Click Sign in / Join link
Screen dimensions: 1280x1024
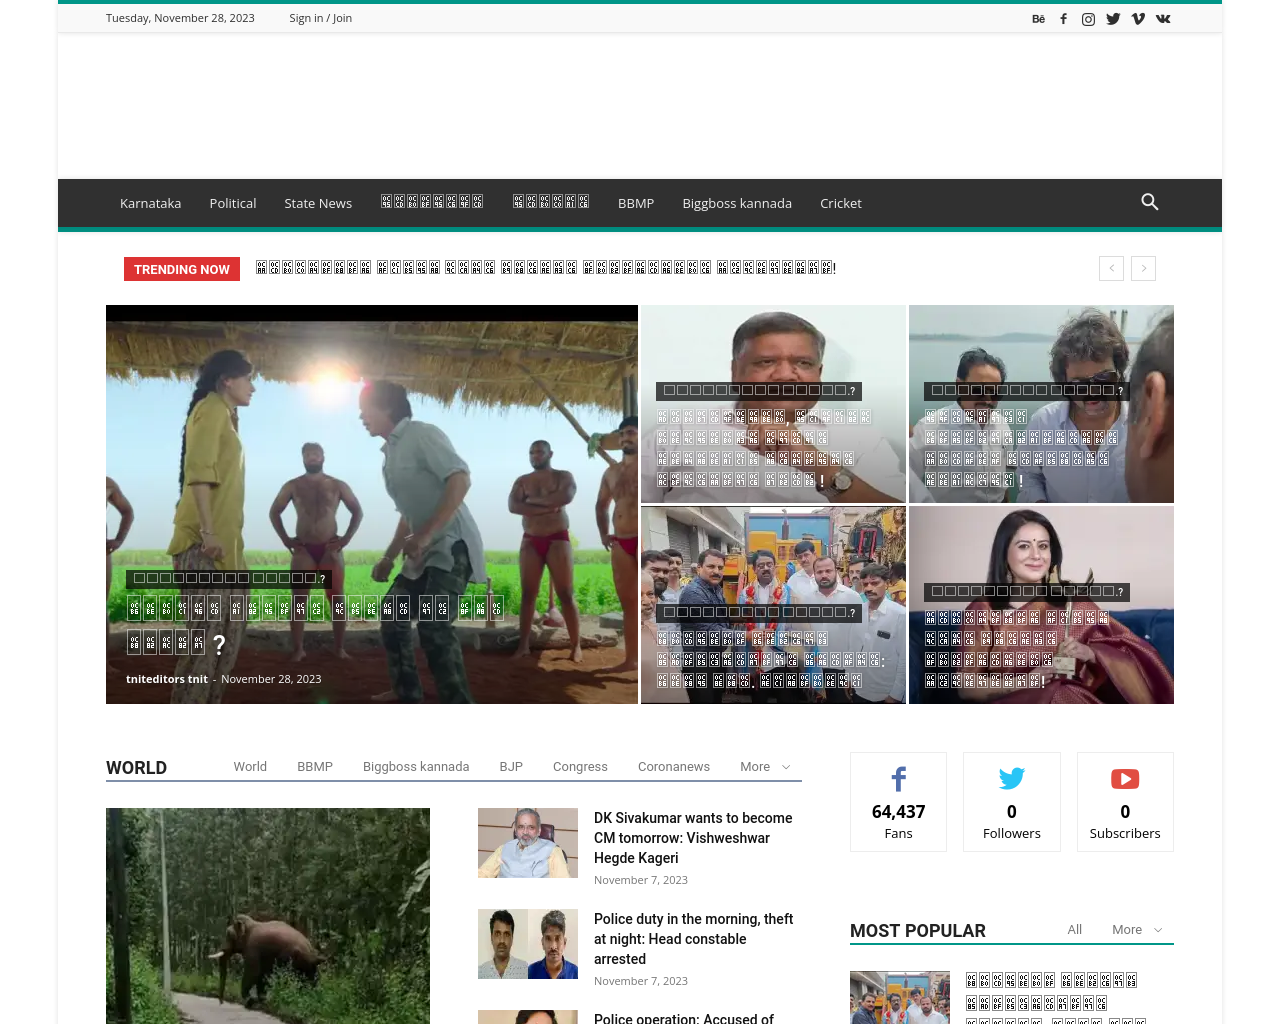click(321, 18)
